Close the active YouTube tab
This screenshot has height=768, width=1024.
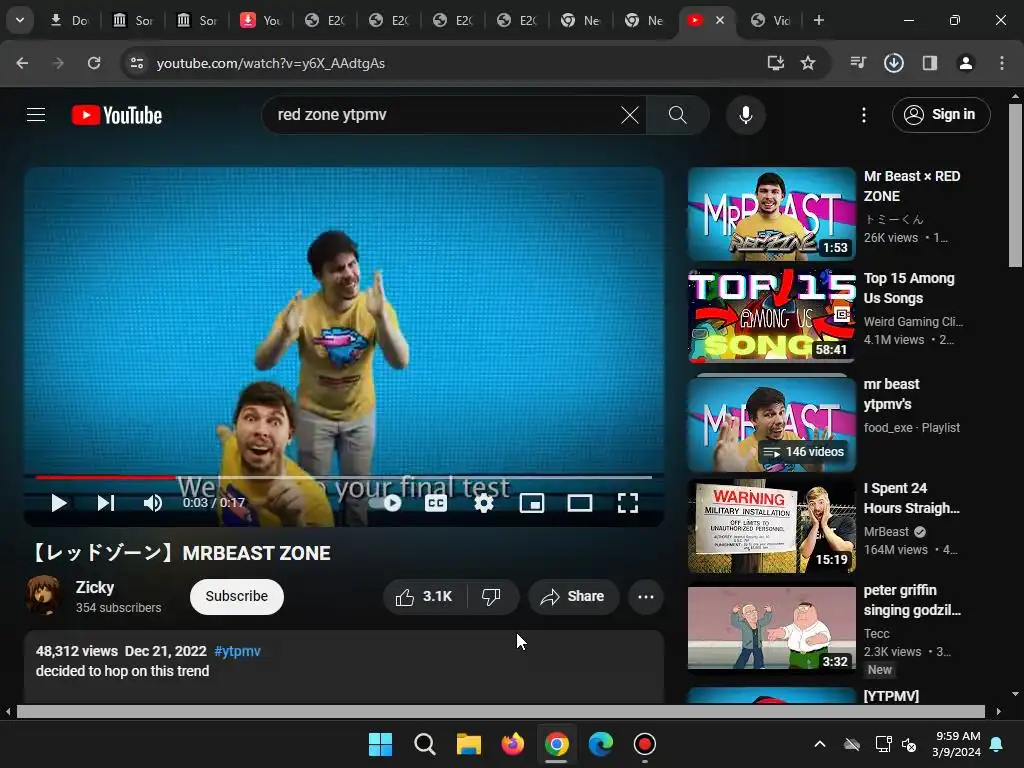click(720, 20)
